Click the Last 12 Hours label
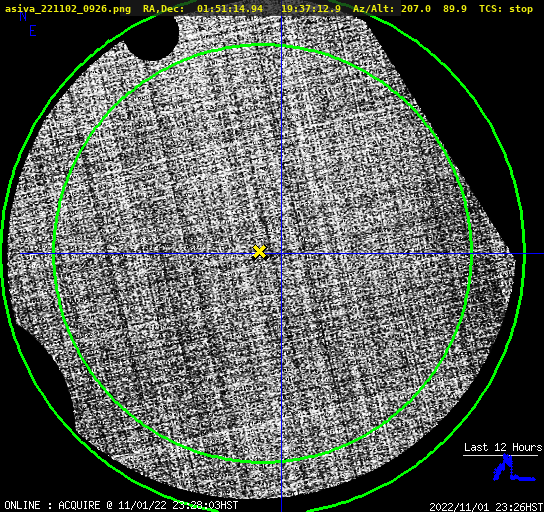The height and width of the screenshot is (512, 544). tap(503, 447)
